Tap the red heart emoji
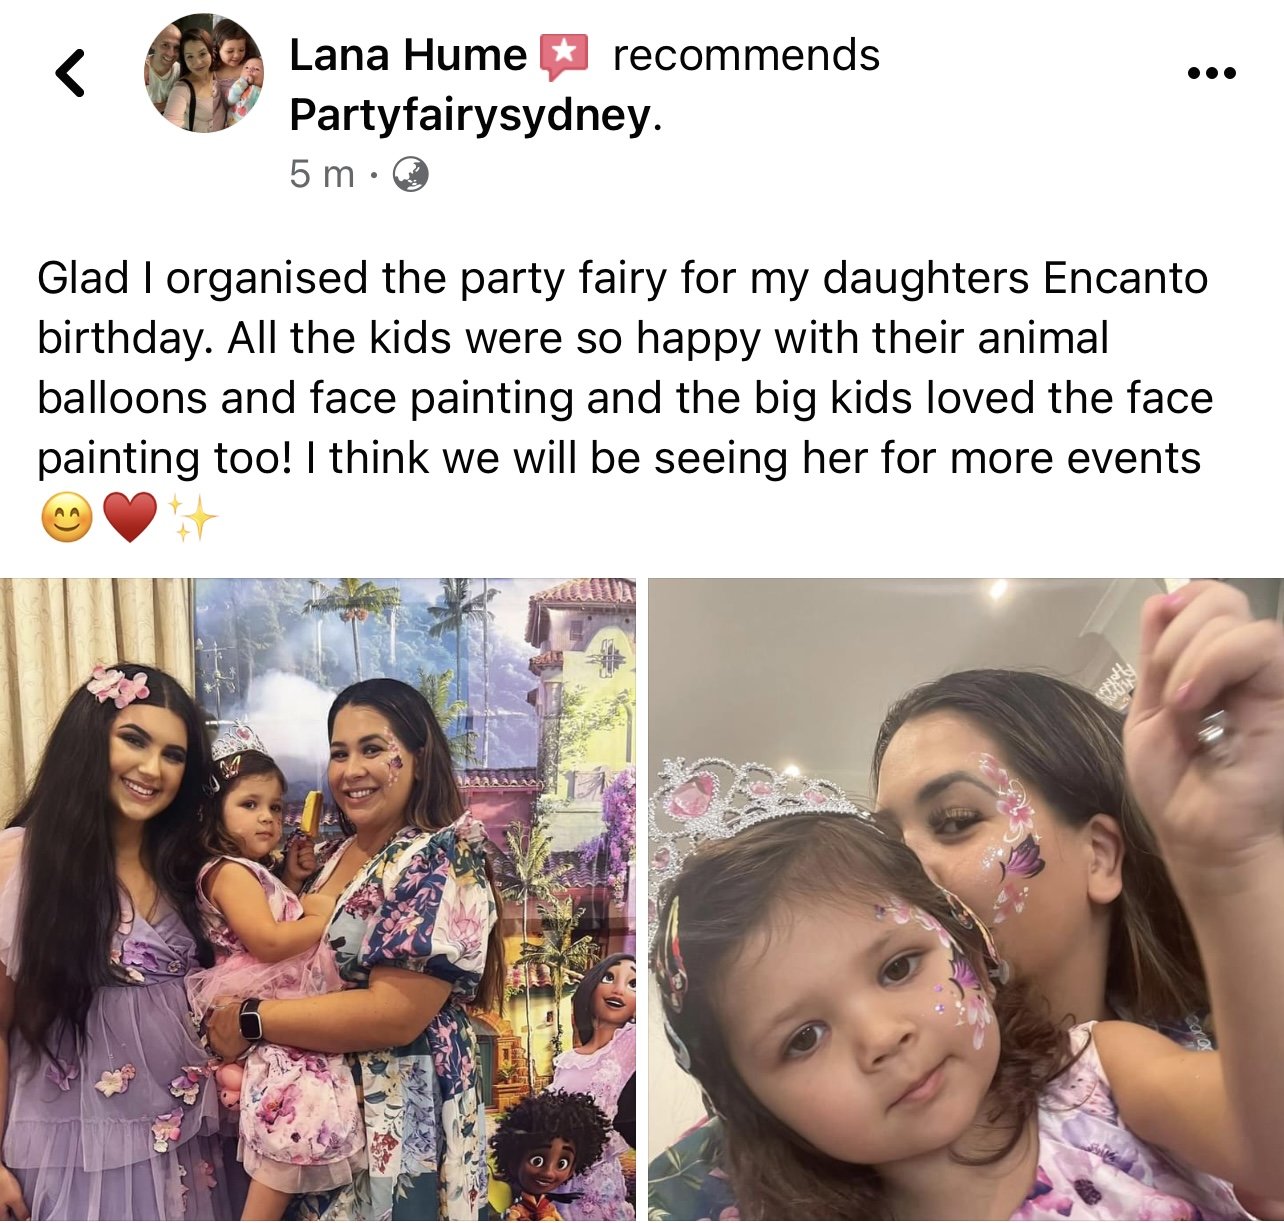 pyautogui.click(x=131, y=518)
